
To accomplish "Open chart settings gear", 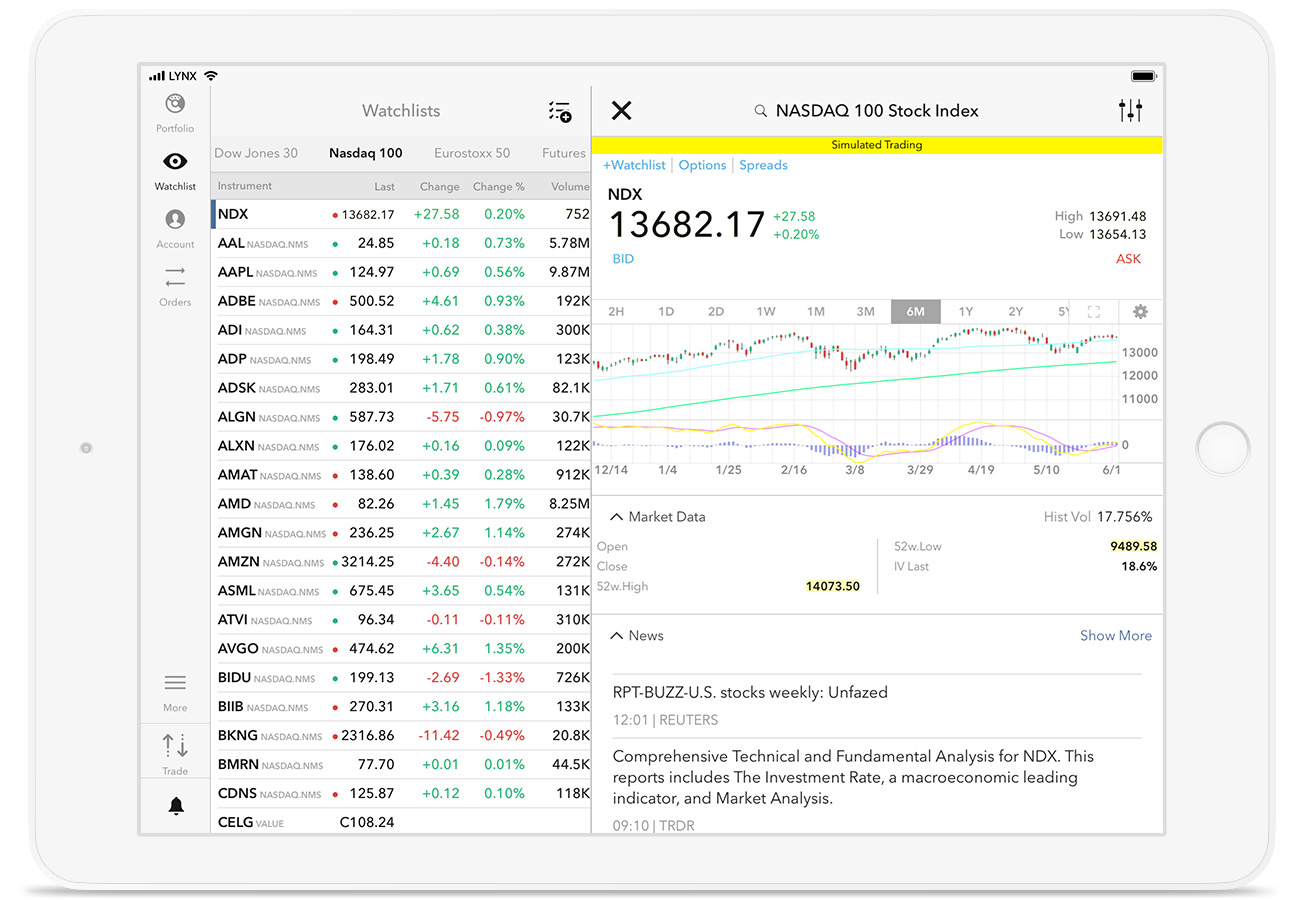I will [1140, 311].
